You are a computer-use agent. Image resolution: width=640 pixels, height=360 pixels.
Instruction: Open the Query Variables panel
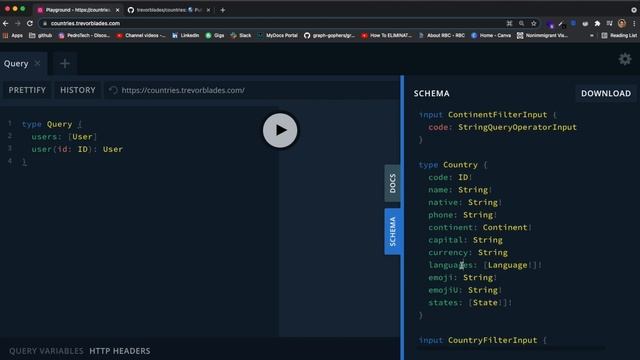[x=46, y=351]
